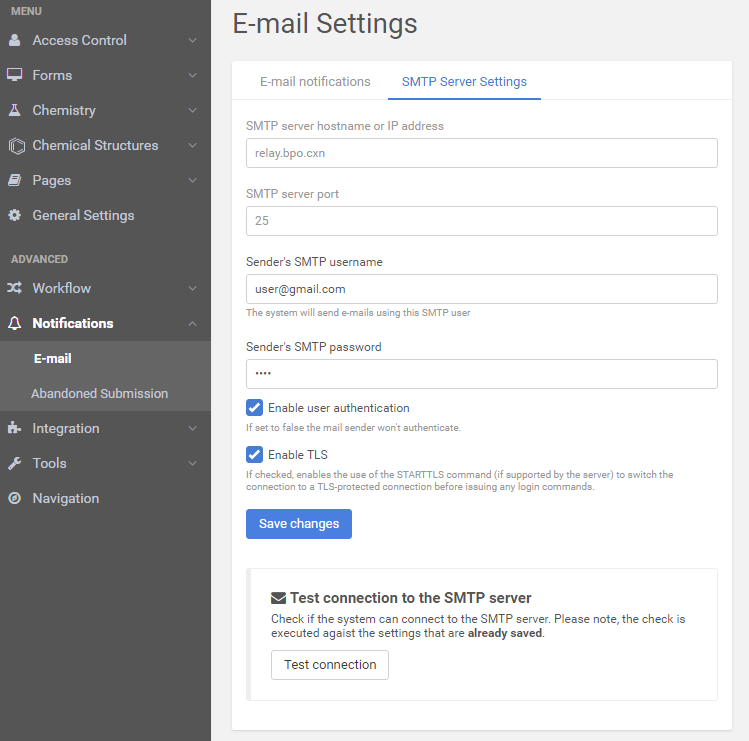Click the Forms monitor icon
Viewport: 749px width, 741px height.
pos(15,75)
